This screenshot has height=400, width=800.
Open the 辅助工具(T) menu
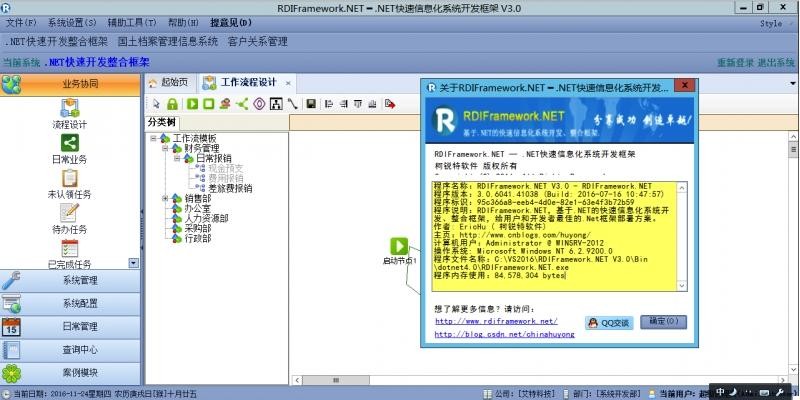[132, 23]
